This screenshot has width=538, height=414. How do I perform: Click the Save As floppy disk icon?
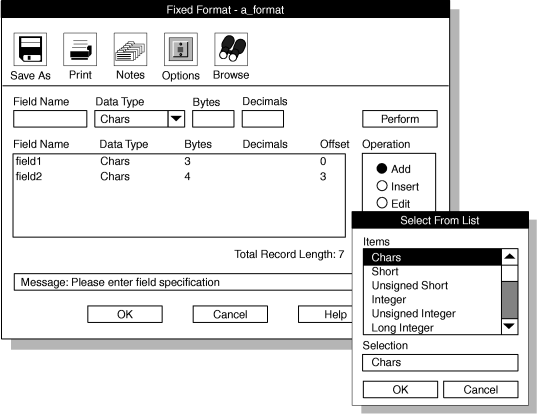[30, 49]
